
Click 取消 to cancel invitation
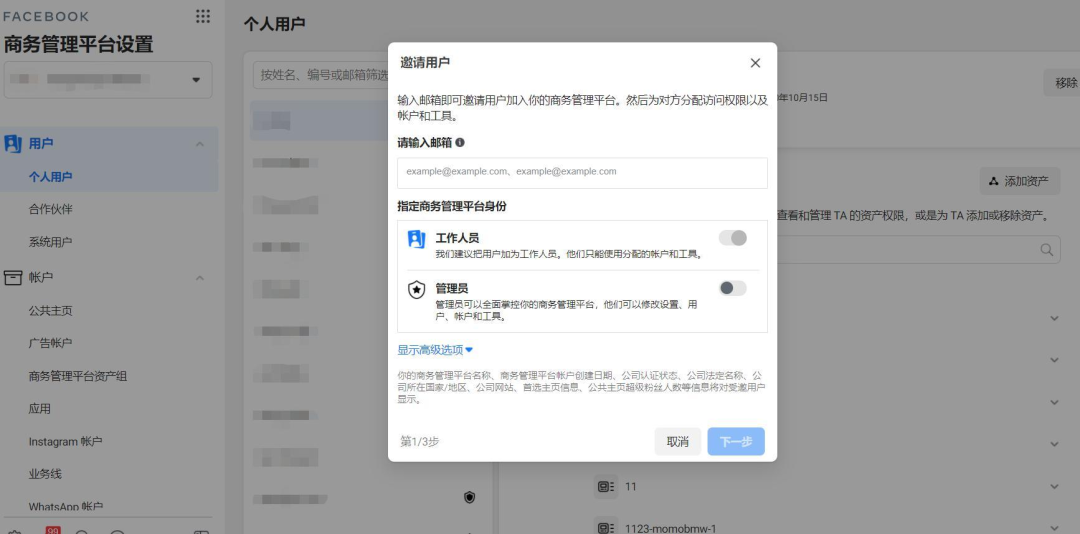pos(678,442)
